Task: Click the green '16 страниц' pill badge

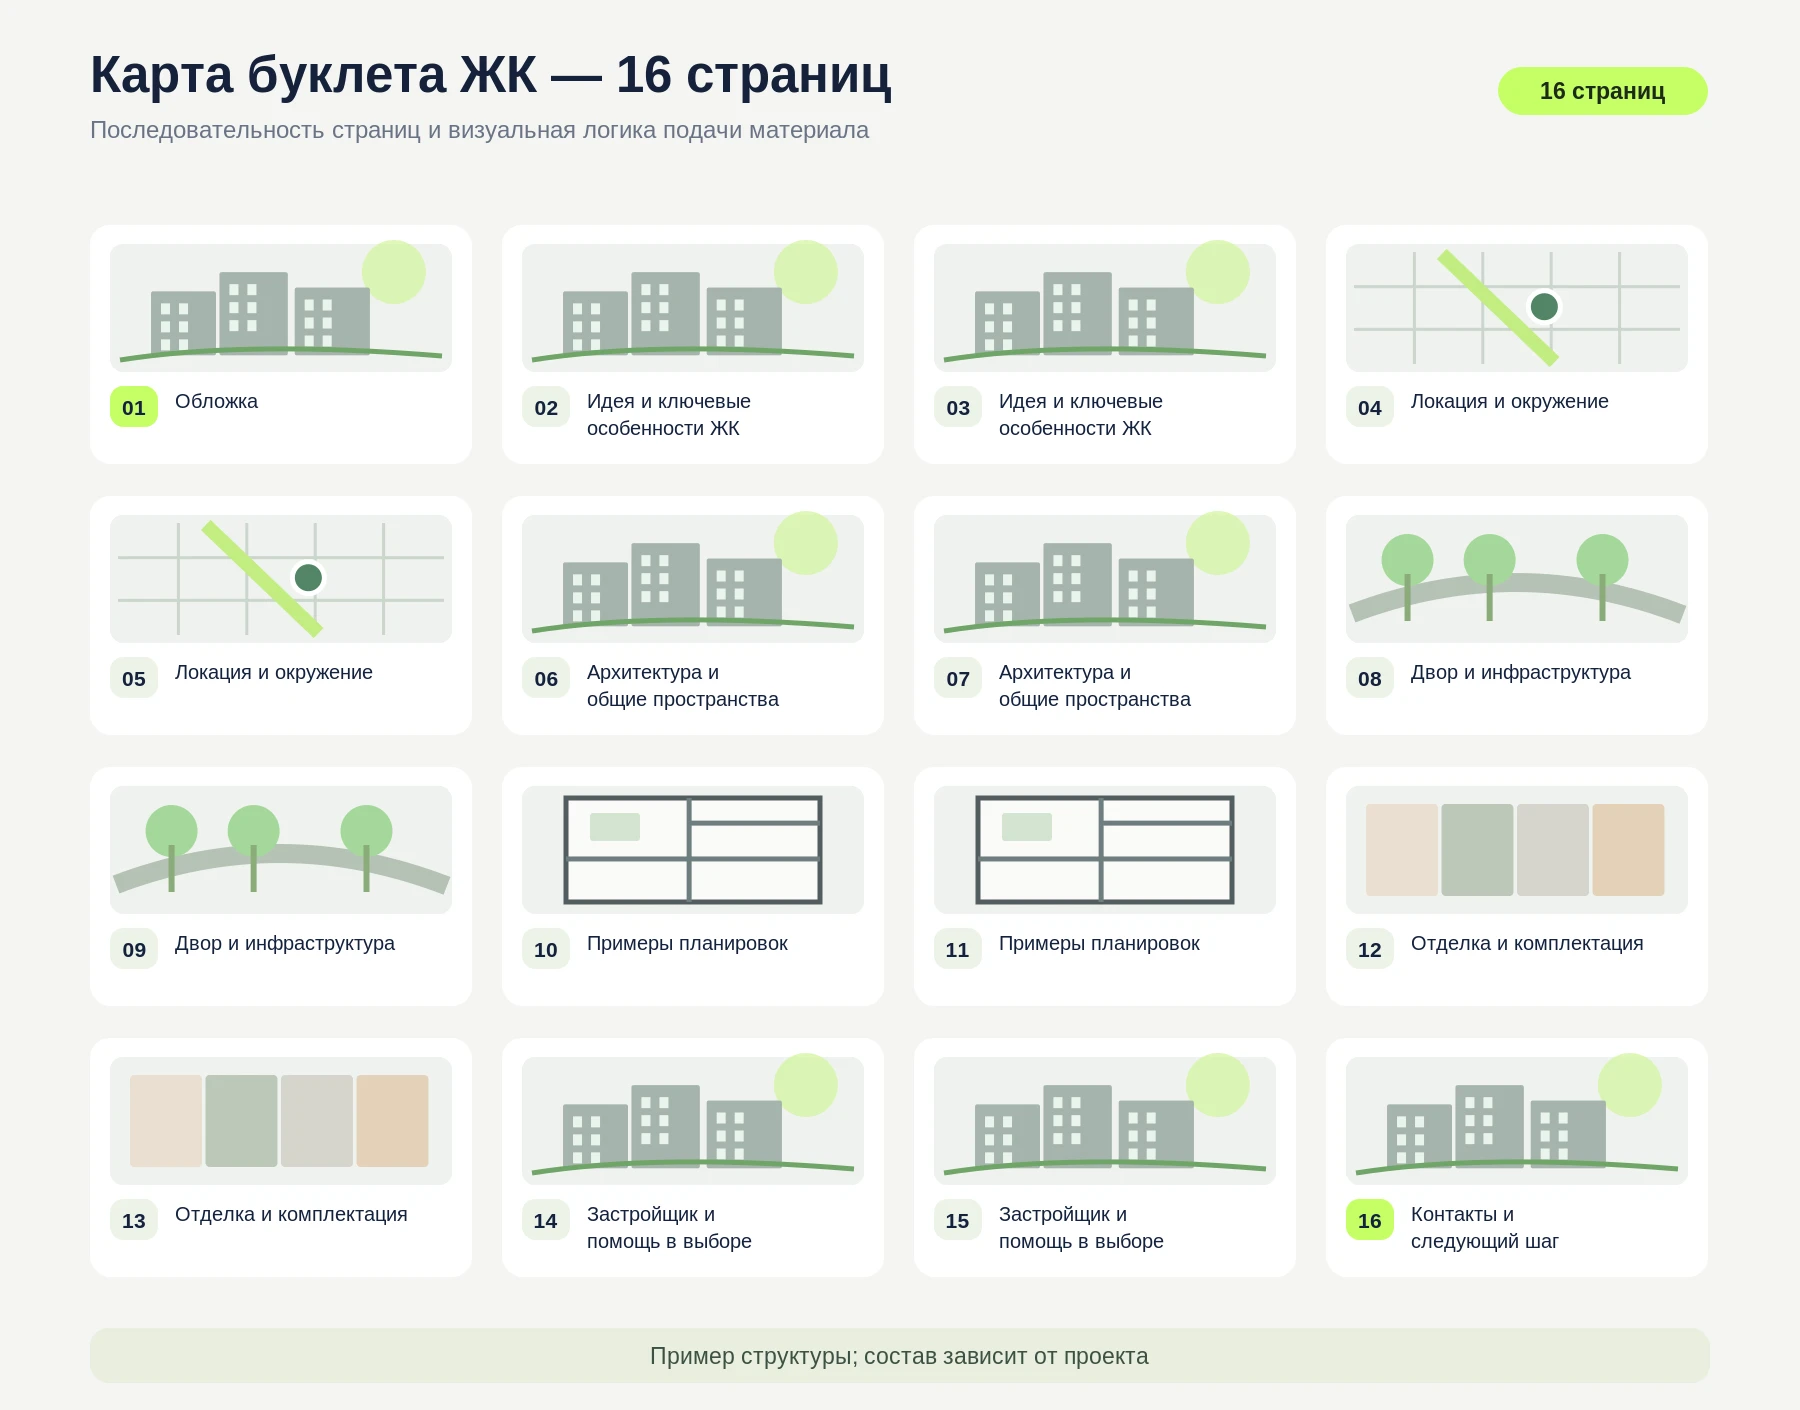Action: [x=1602, y=91]
